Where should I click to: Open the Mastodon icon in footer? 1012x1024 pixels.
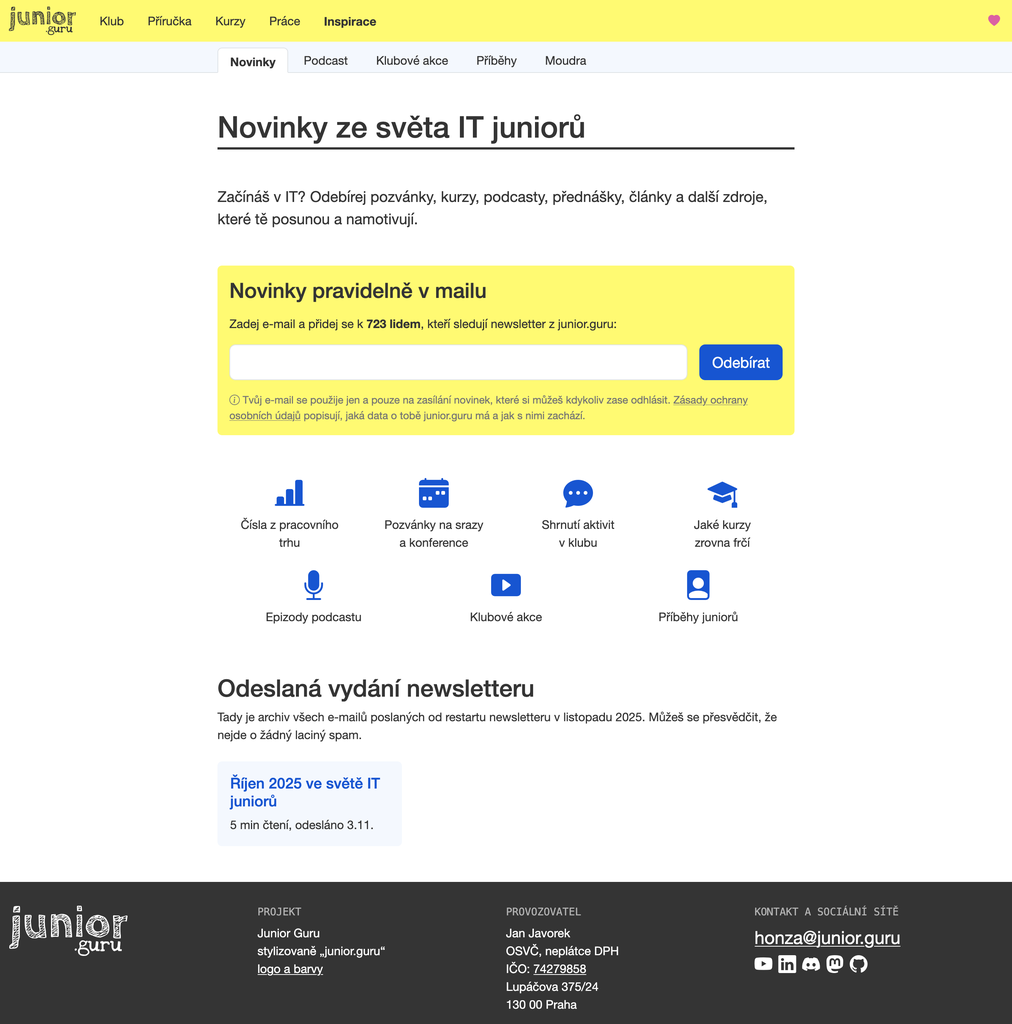click(x=835, y=964)
